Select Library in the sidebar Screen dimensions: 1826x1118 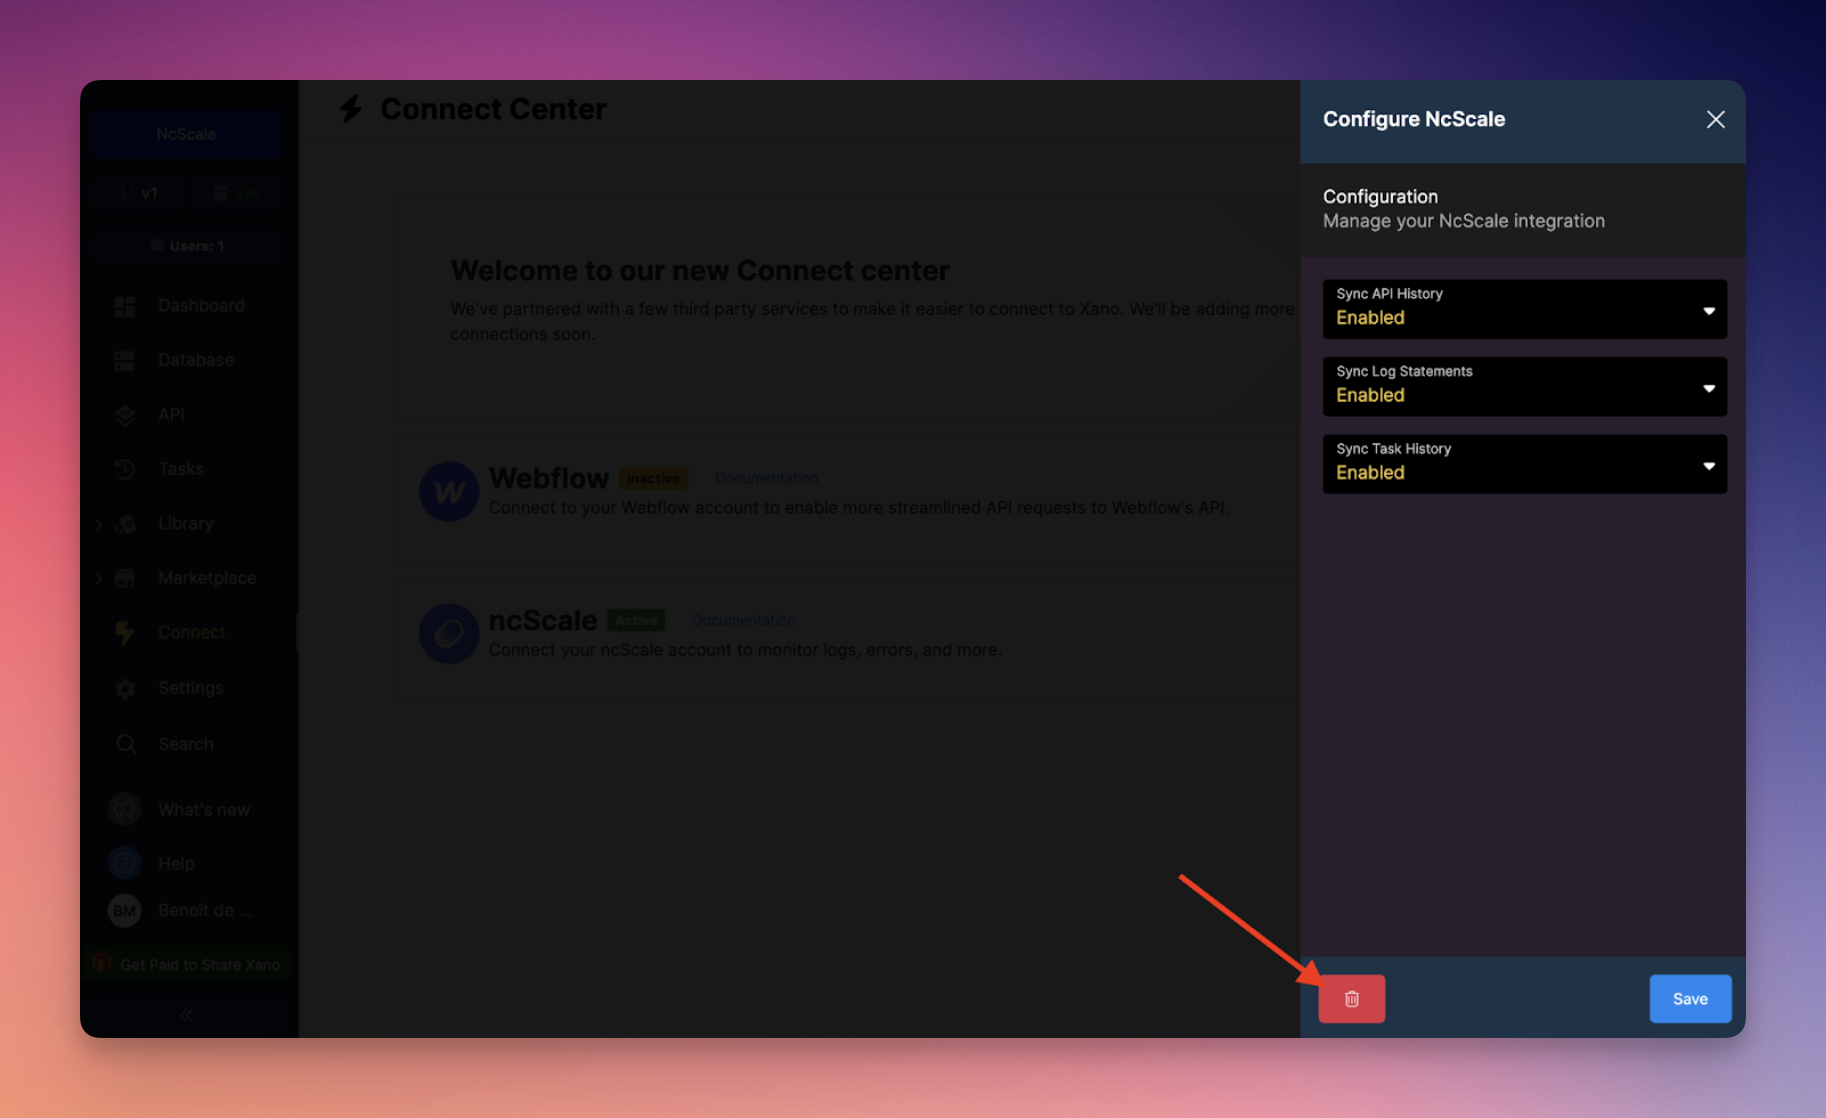pos(185,523)
